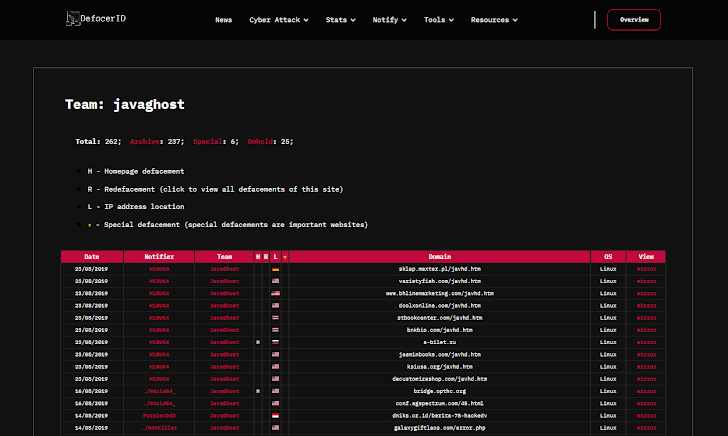Click the German flag in sklep.maxter.pl row
Viewport: 728px width, 436px height.
275,269
